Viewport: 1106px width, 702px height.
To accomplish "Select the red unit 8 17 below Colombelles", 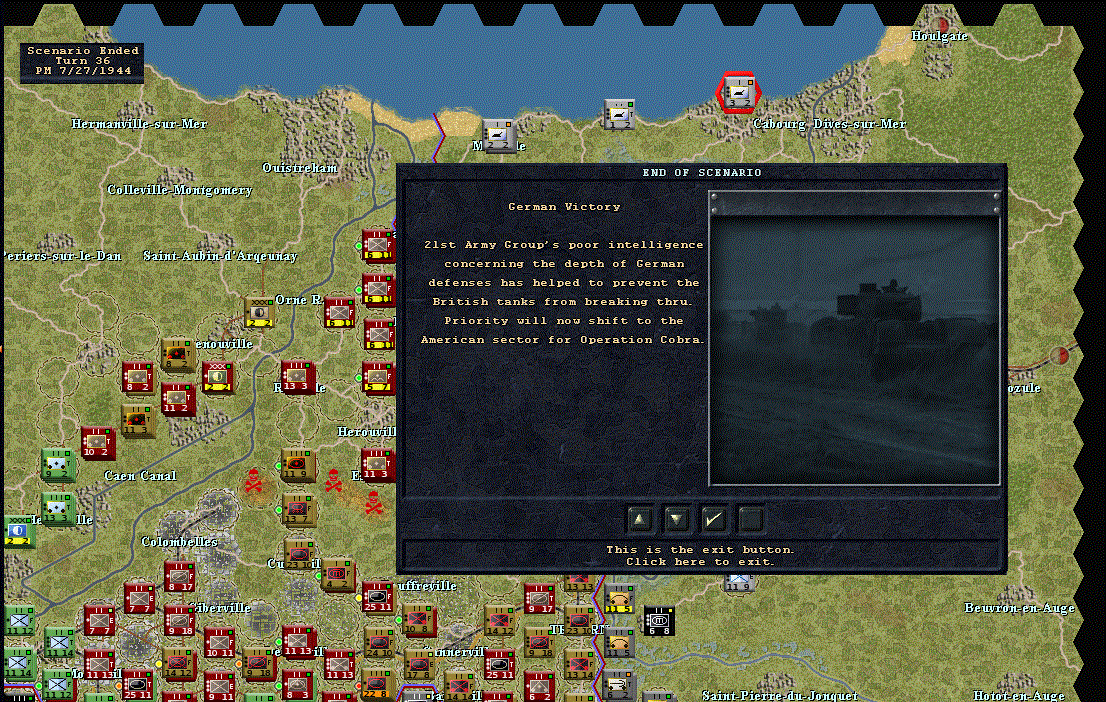I will 179,576.
